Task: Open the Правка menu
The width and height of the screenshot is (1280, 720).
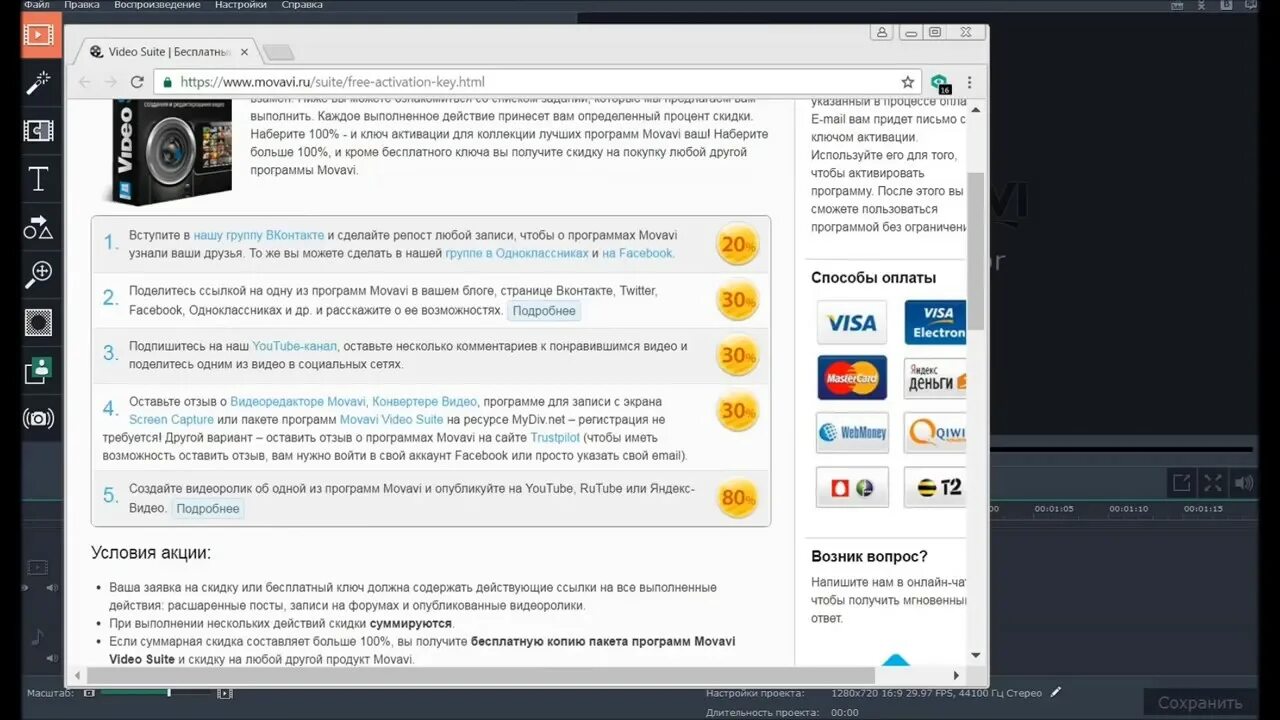Action: 82,5
